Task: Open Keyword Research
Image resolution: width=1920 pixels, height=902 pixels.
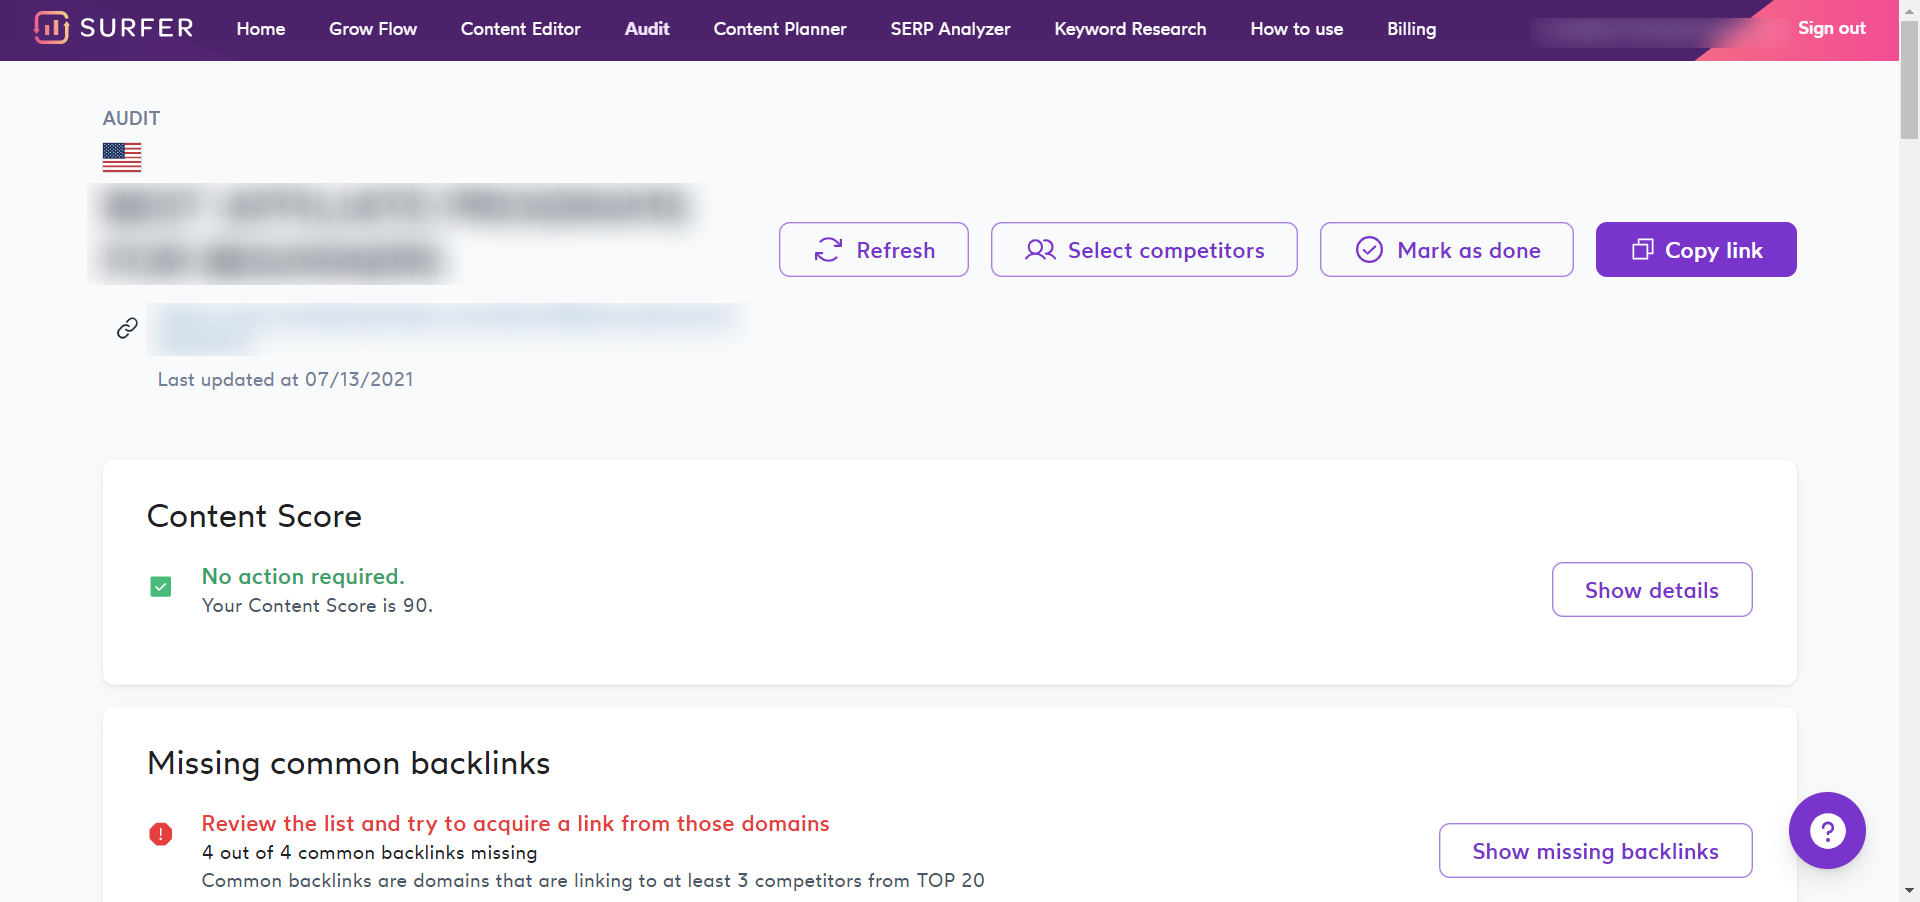Action: pos(1130,29)
